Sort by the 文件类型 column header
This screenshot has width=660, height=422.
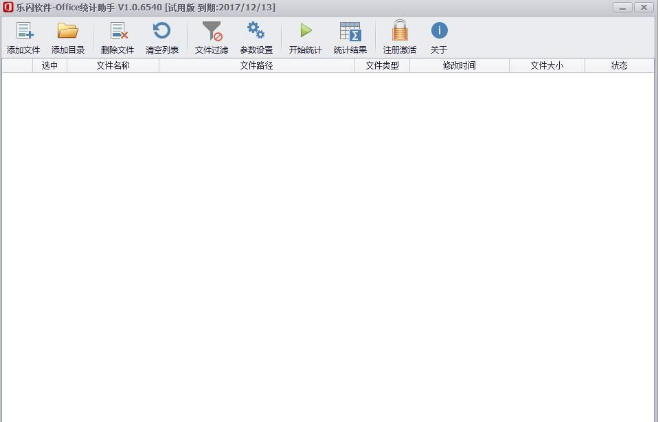382,65
